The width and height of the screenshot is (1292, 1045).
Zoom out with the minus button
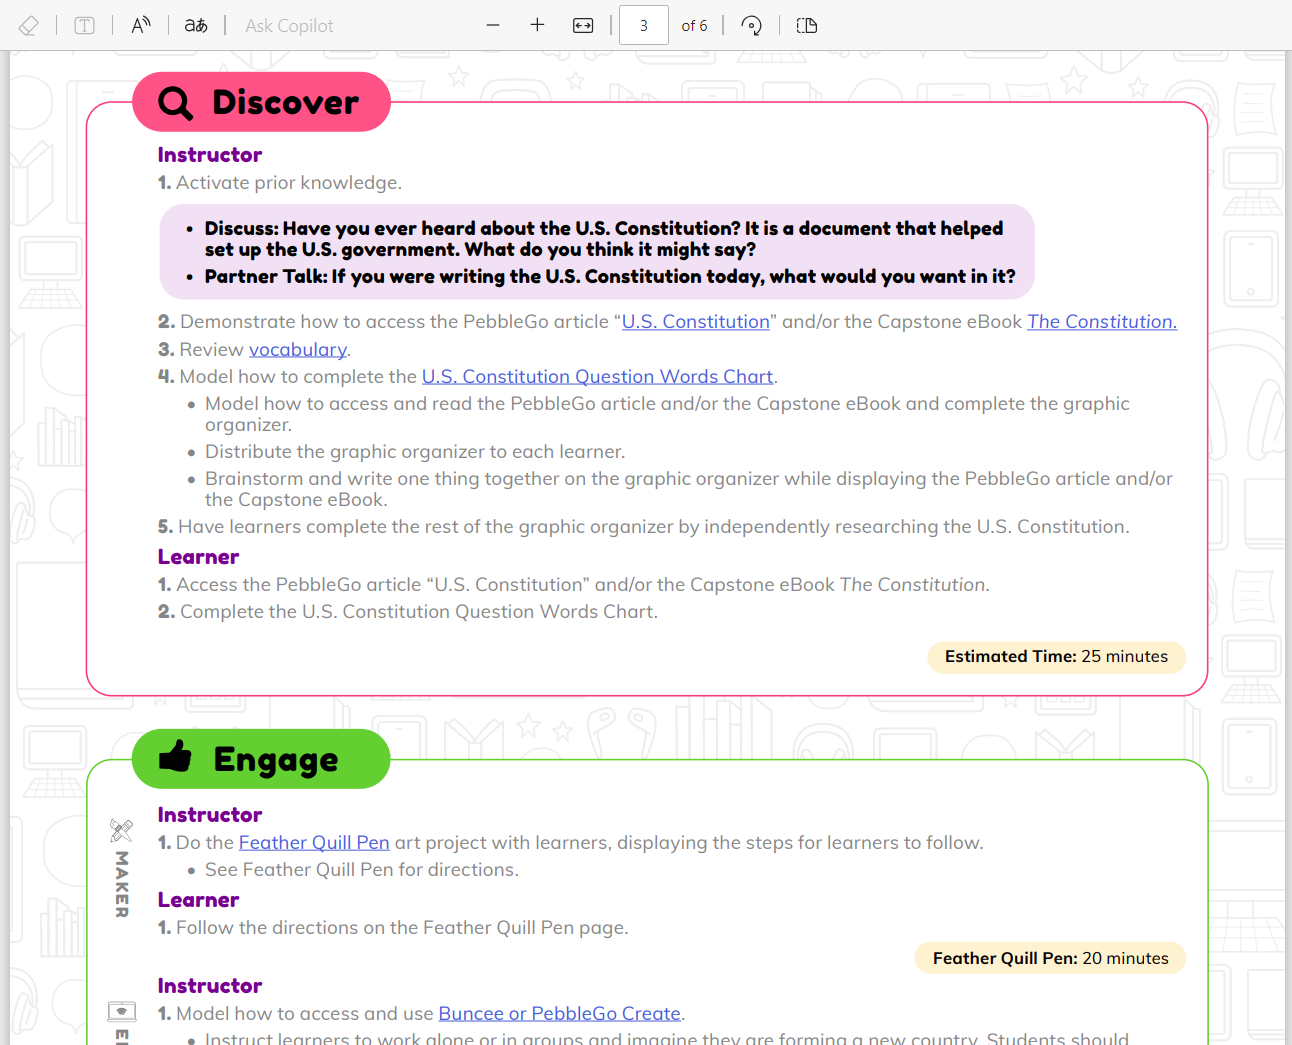tap(493, 25)
